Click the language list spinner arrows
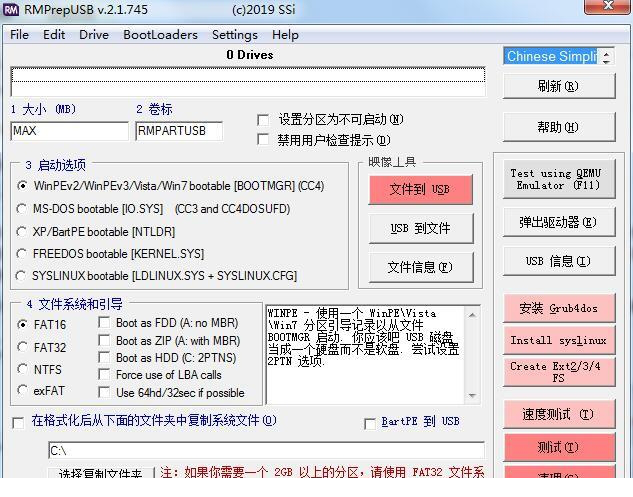Viewport: 633px width, 497px height. [606, 57]
